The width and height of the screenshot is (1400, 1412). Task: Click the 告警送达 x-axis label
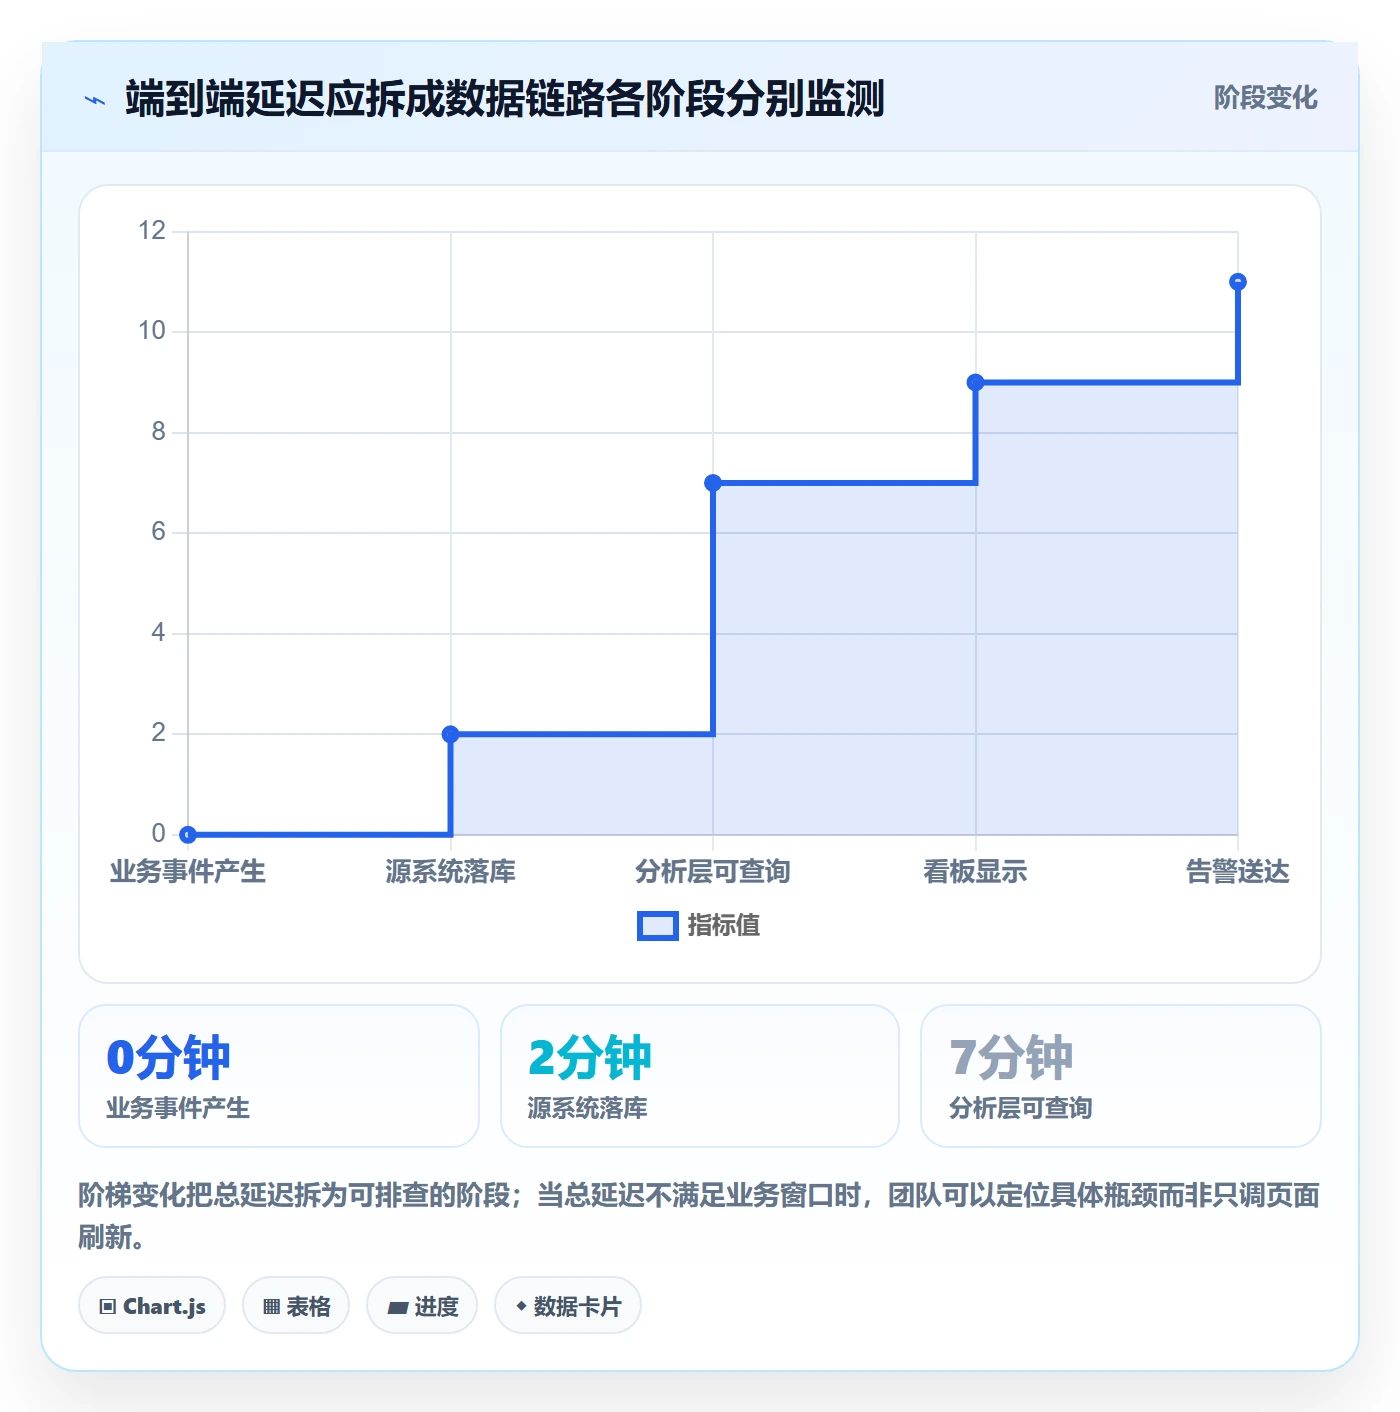click(x=1238, y=872)
